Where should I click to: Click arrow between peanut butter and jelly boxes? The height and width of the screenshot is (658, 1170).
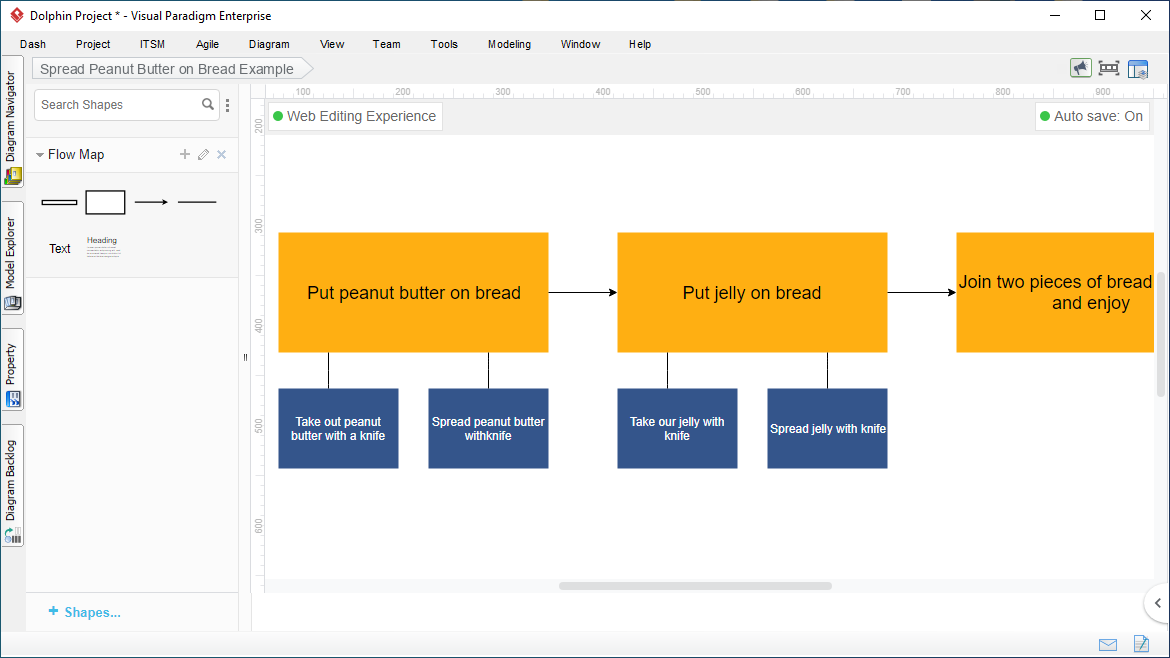pyautogui.click(x=583, y=292)
